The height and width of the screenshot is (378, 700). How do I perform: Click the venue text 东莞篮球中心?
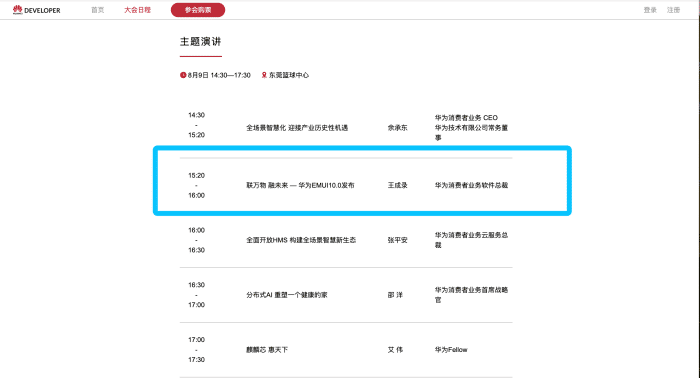click(x=289, y=75)
